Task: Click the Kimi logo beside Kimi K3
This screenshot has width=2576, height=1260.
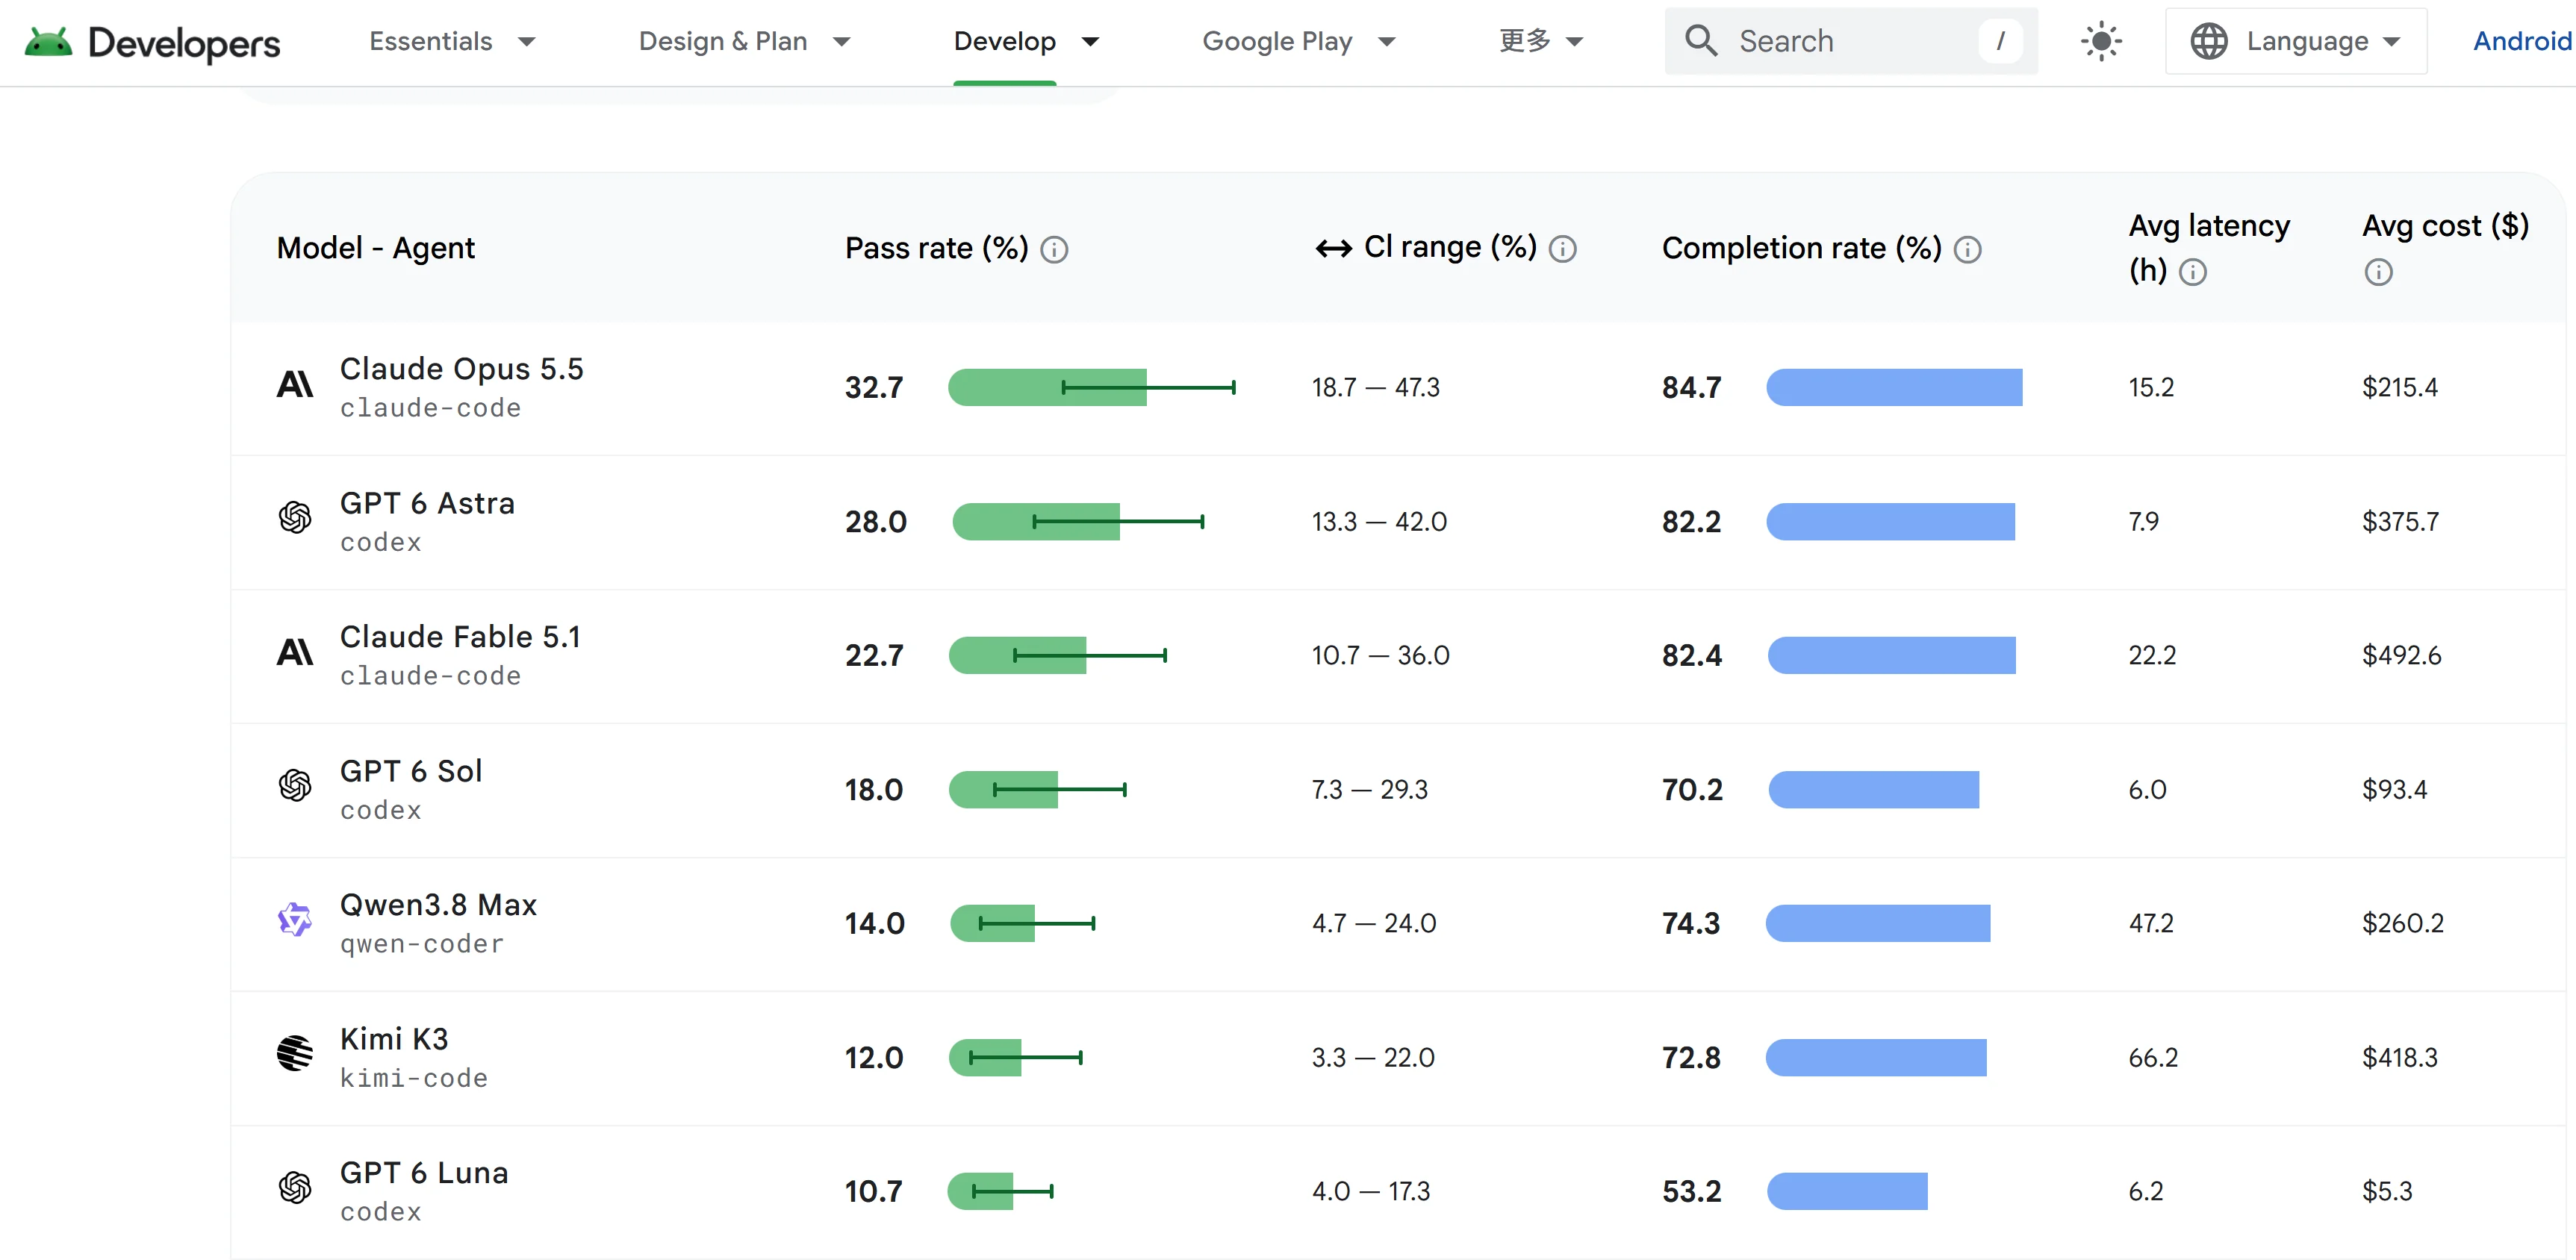Action: pyautogui.click(x=295, y=1053)
